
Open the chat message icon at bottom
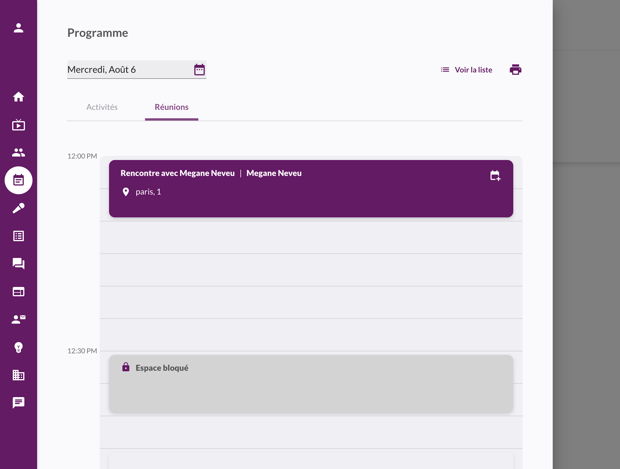point(18,403)
